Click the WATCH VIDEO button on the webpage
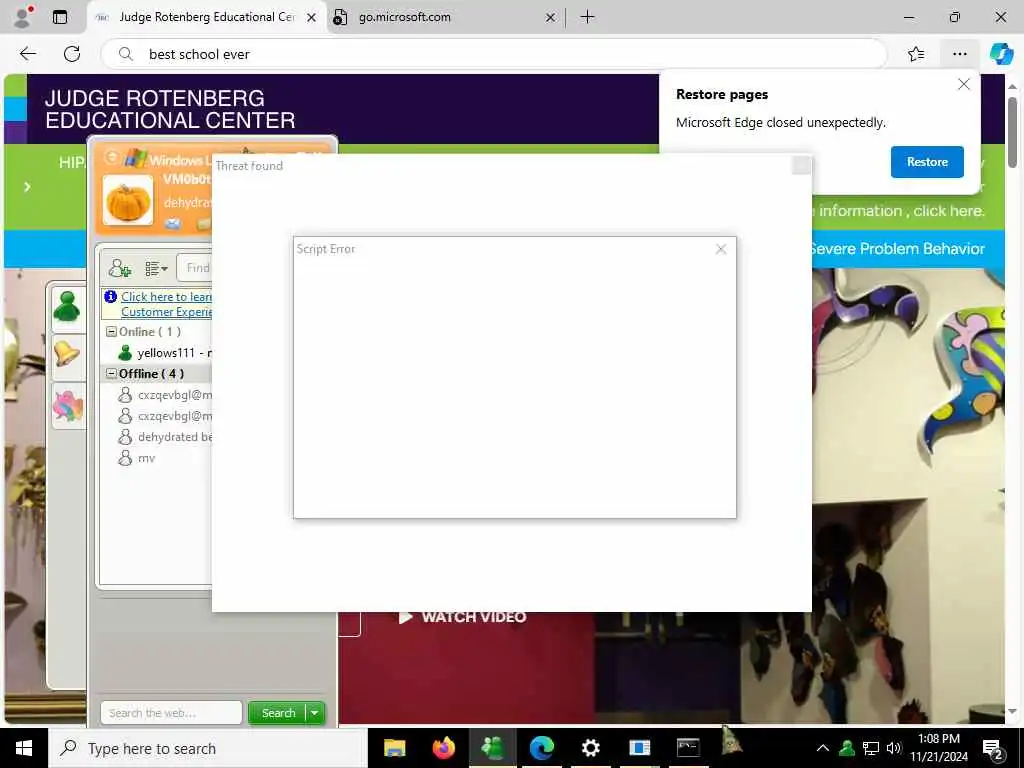 pyautogui.click(x=463, y=616)
